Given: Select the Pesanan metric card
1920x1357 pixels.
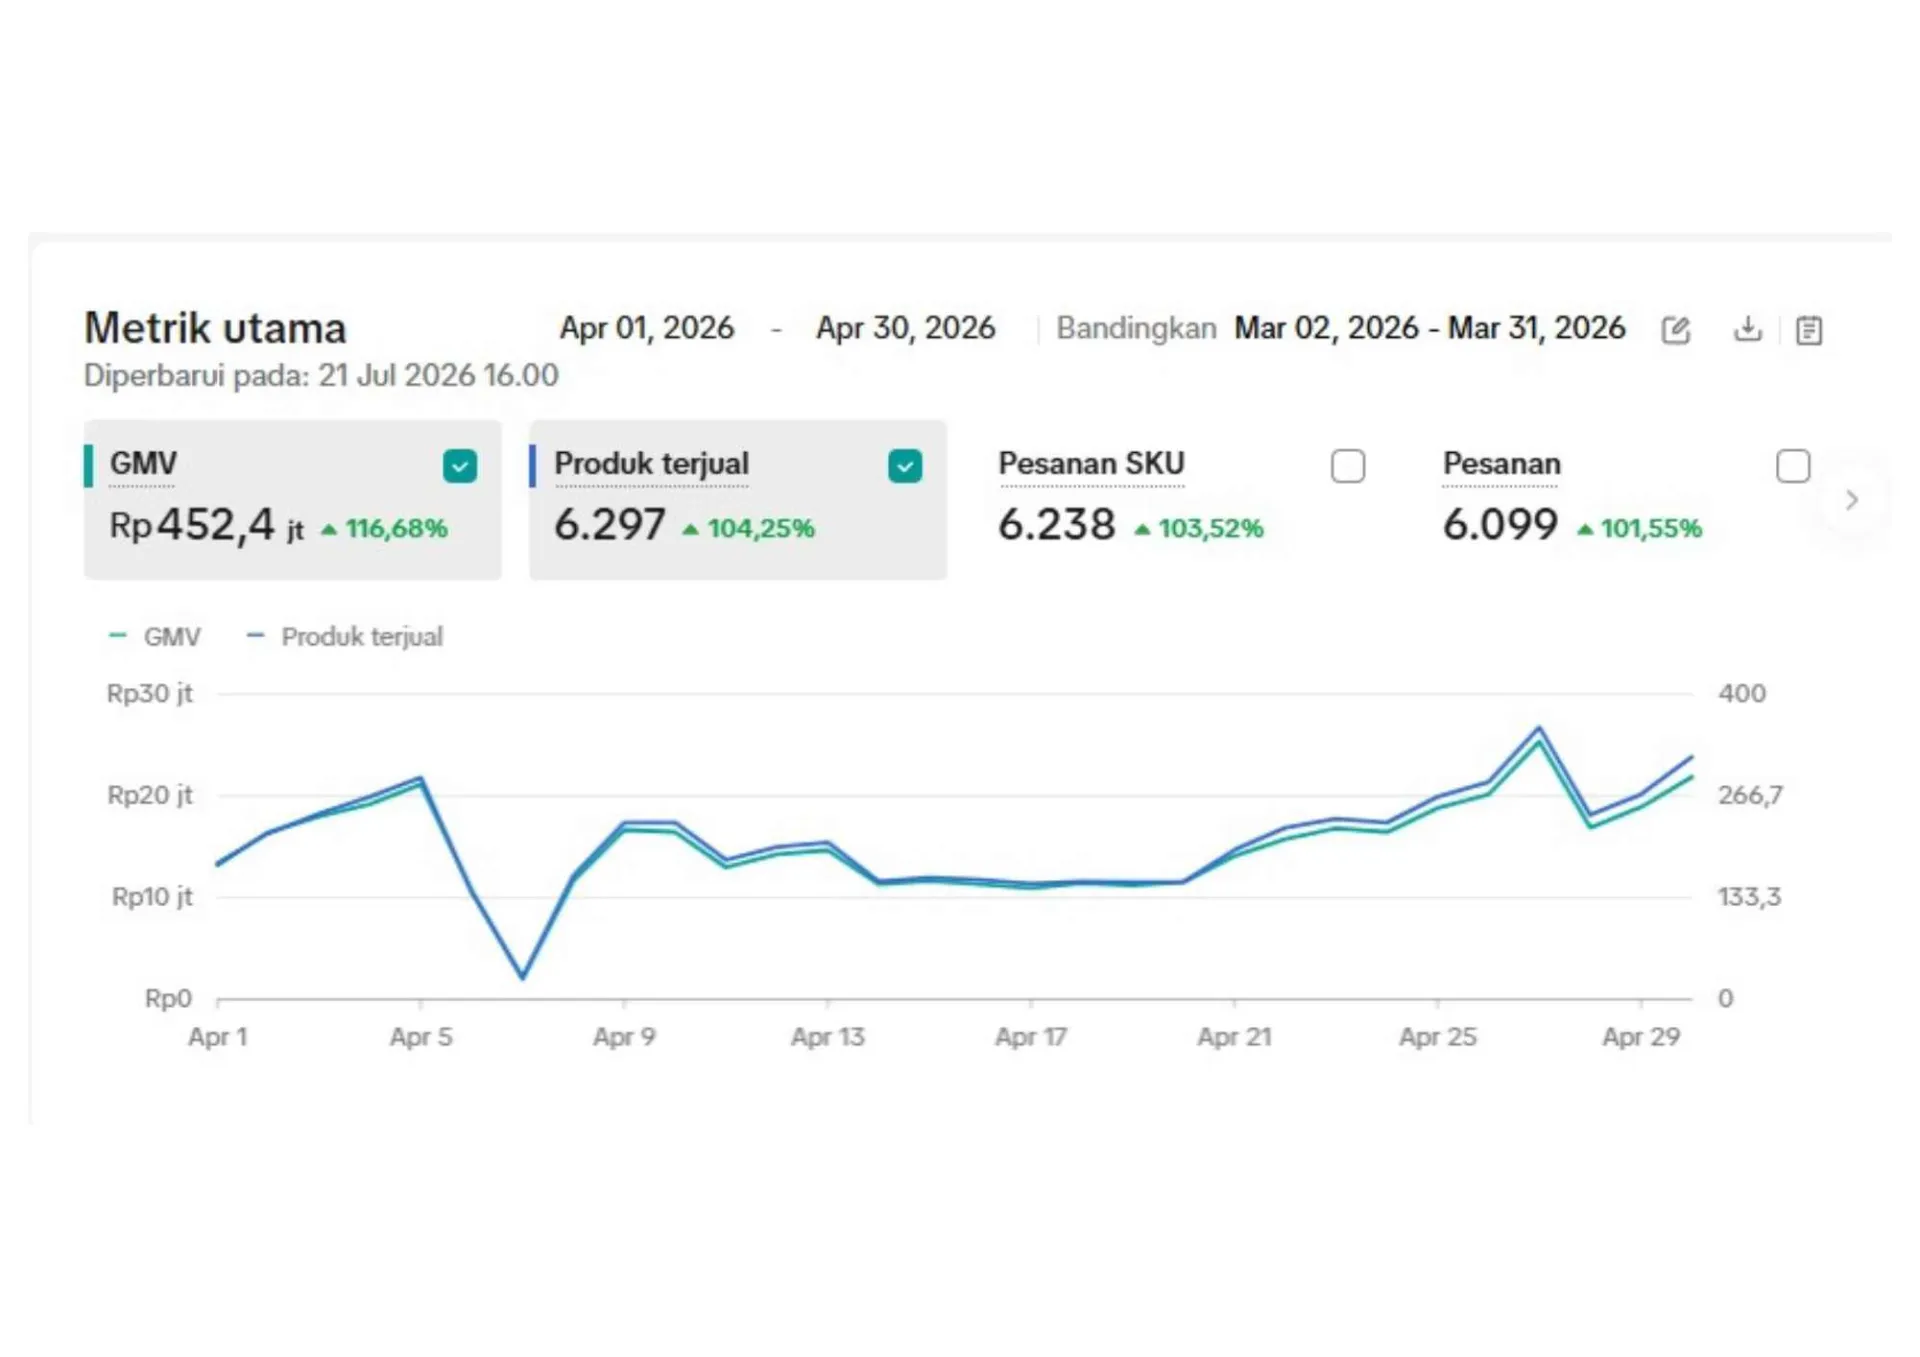Looking at the screenshot, I should click(x=1627, y=500).
